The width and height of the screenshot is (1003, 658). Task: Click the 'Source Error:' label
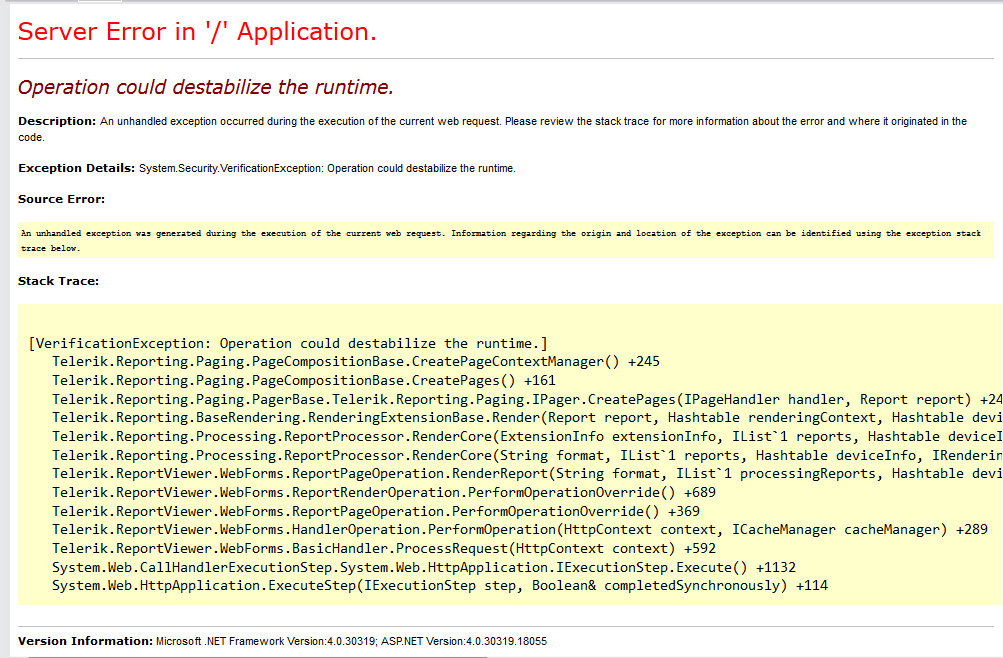[61, 199]
